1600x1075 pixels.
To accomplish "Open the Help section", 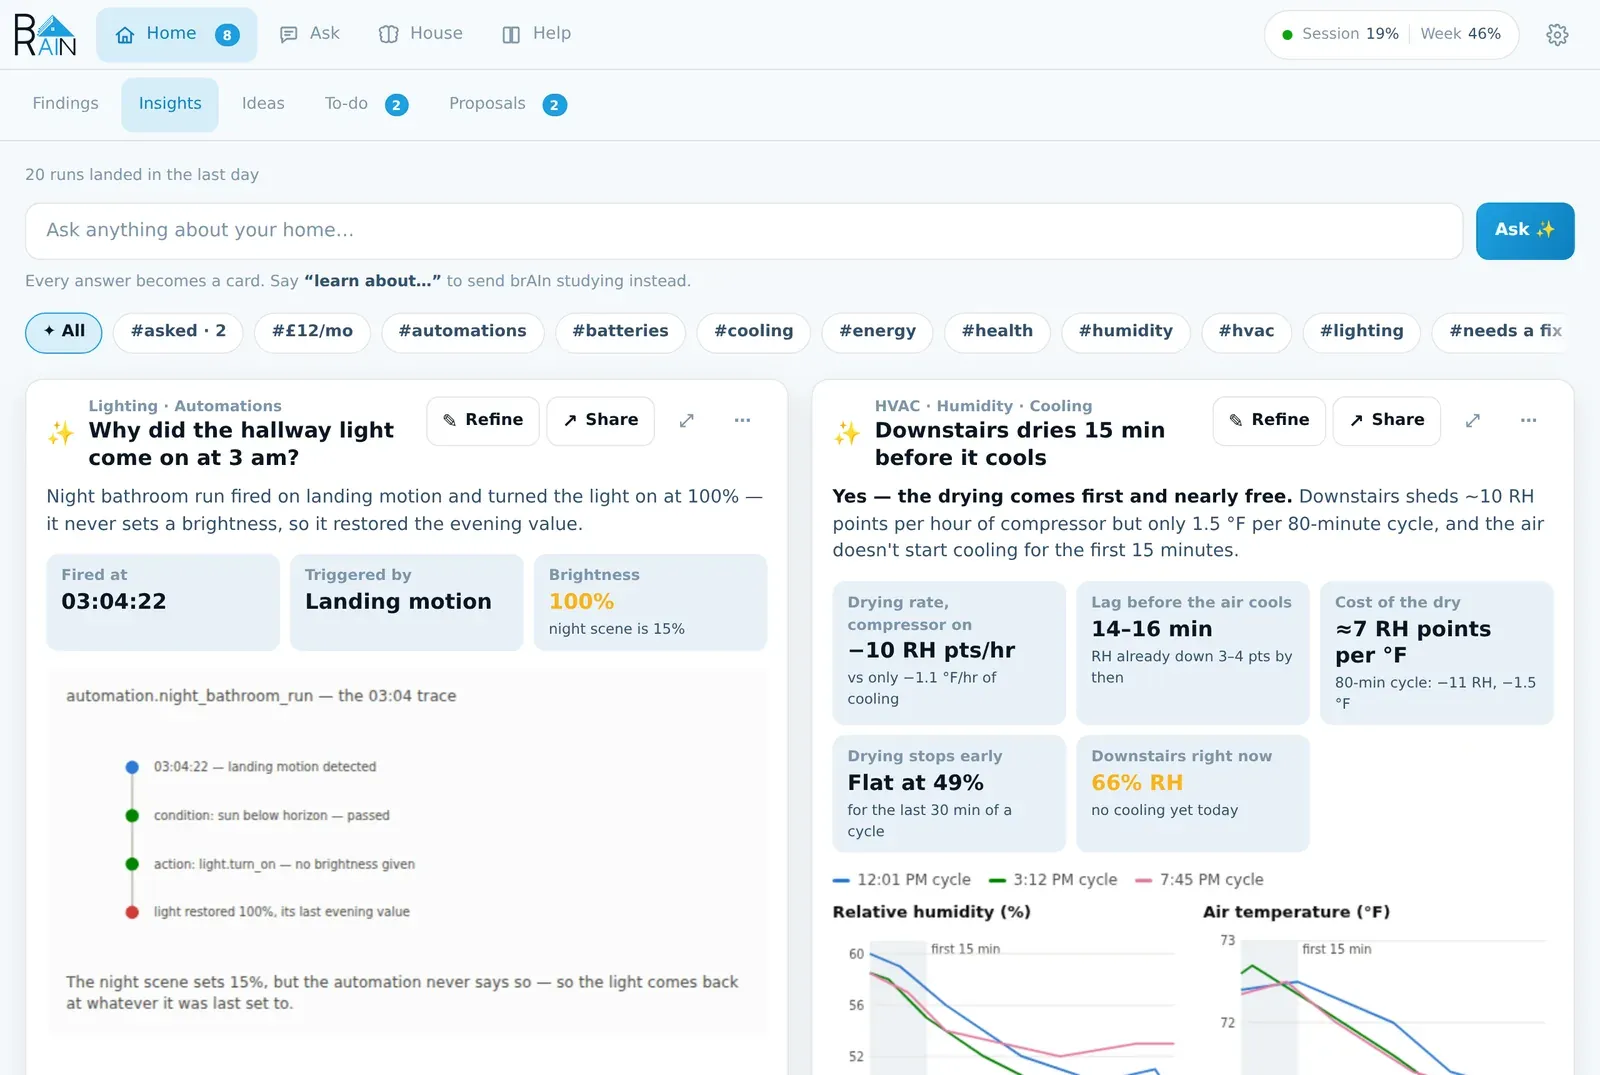I will (x=537, y=34).
